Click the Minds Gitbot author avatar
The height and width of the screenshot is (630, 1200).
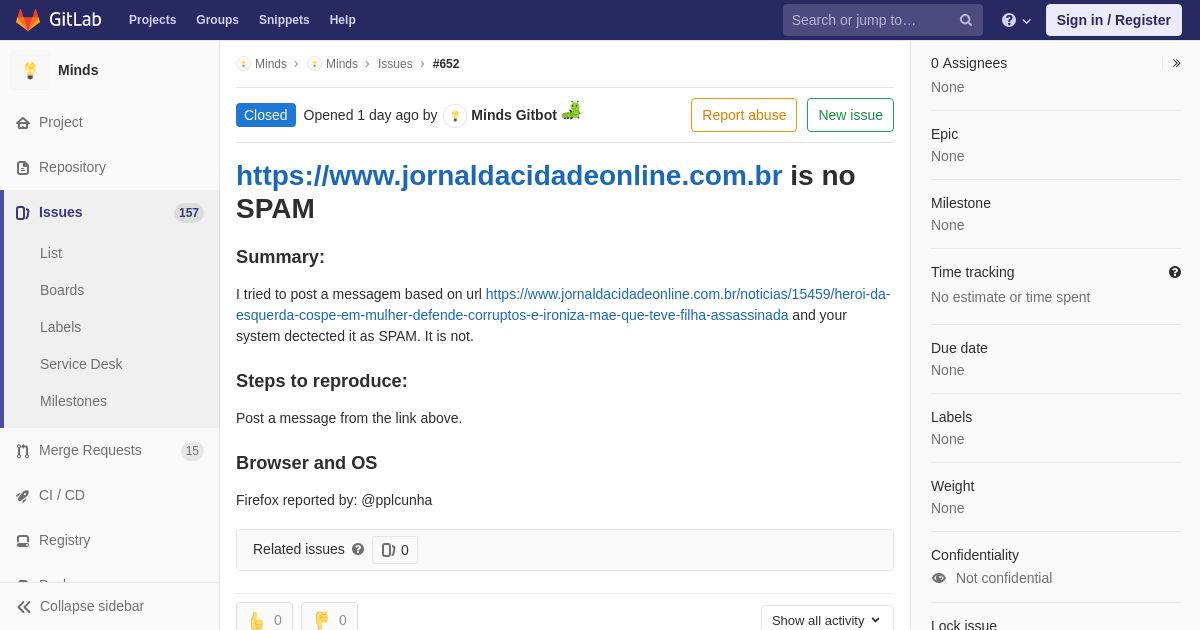(x=455, y=116)
